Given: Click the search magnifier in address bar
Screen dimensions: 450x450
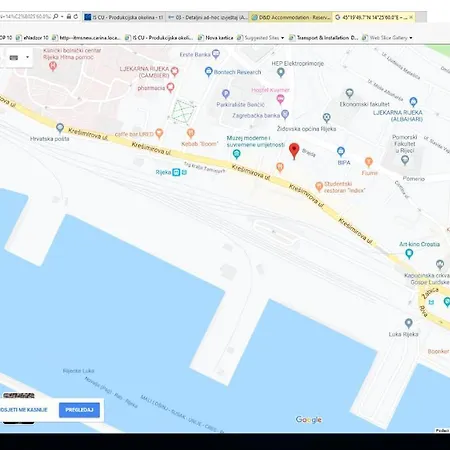Looking at the screenshot, I should coord(56,16).
